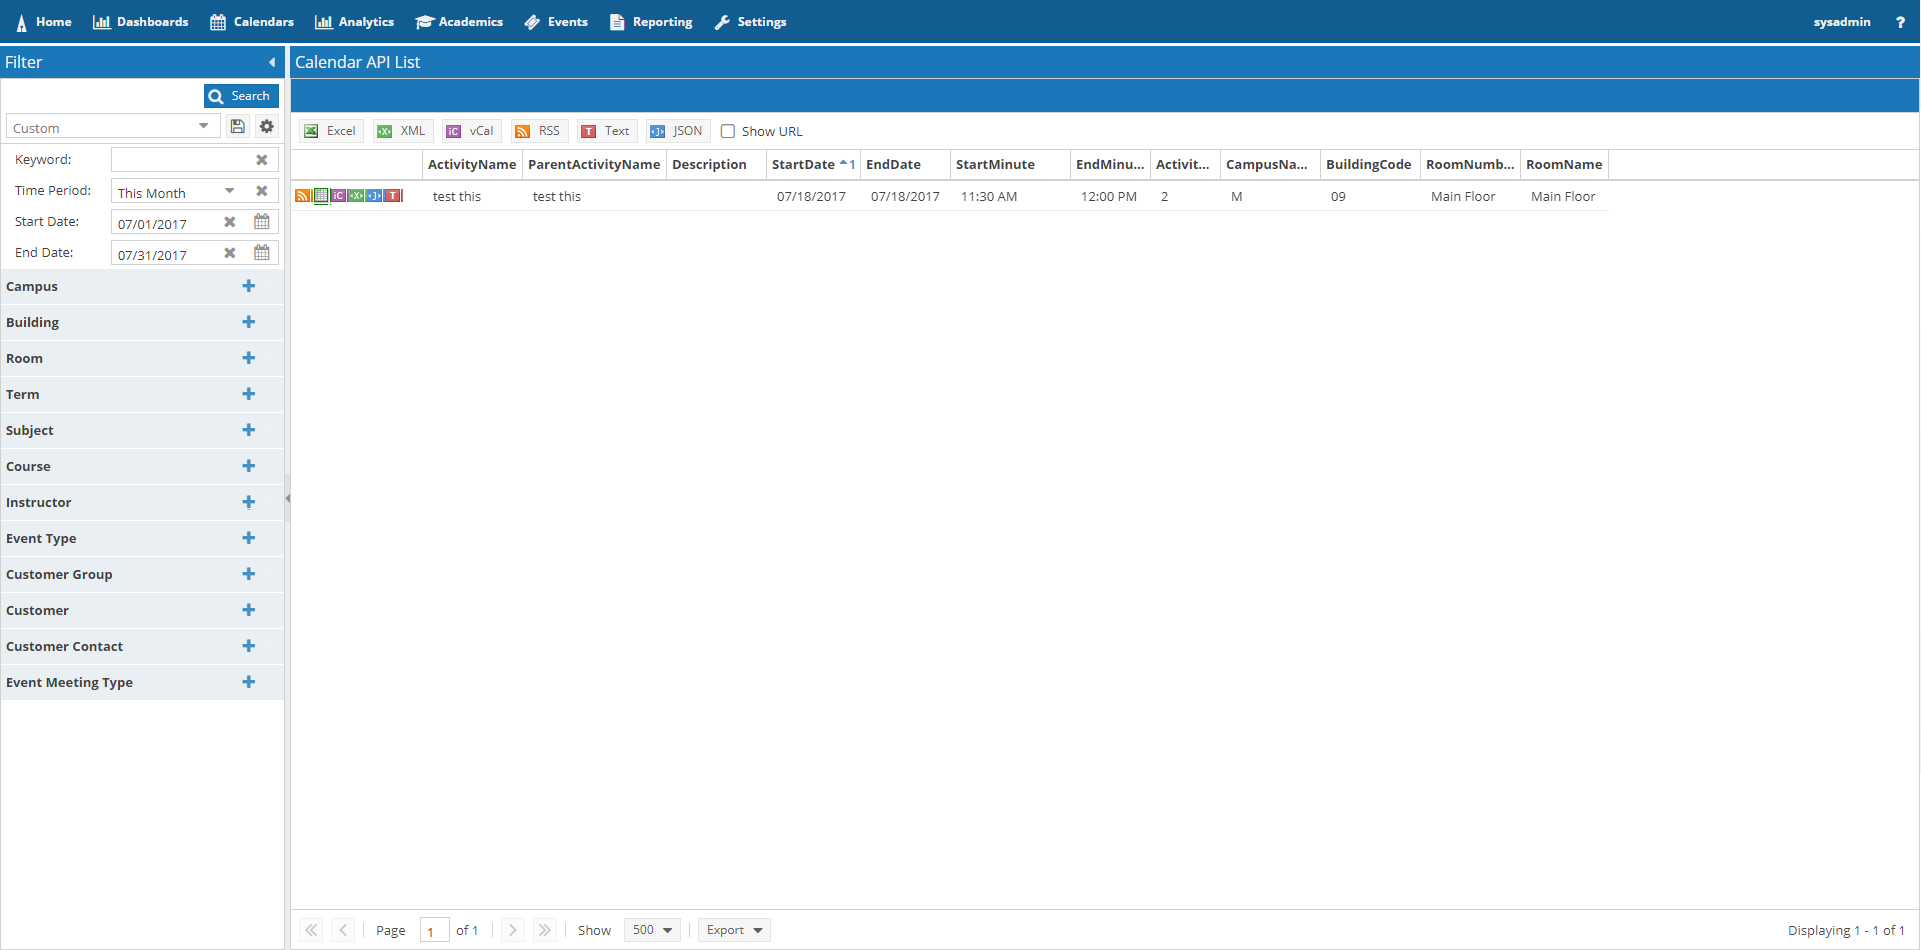This screenshot has height=950, width=1921.
Task: Open the Analytics menu
Action: tap(354, 22)
